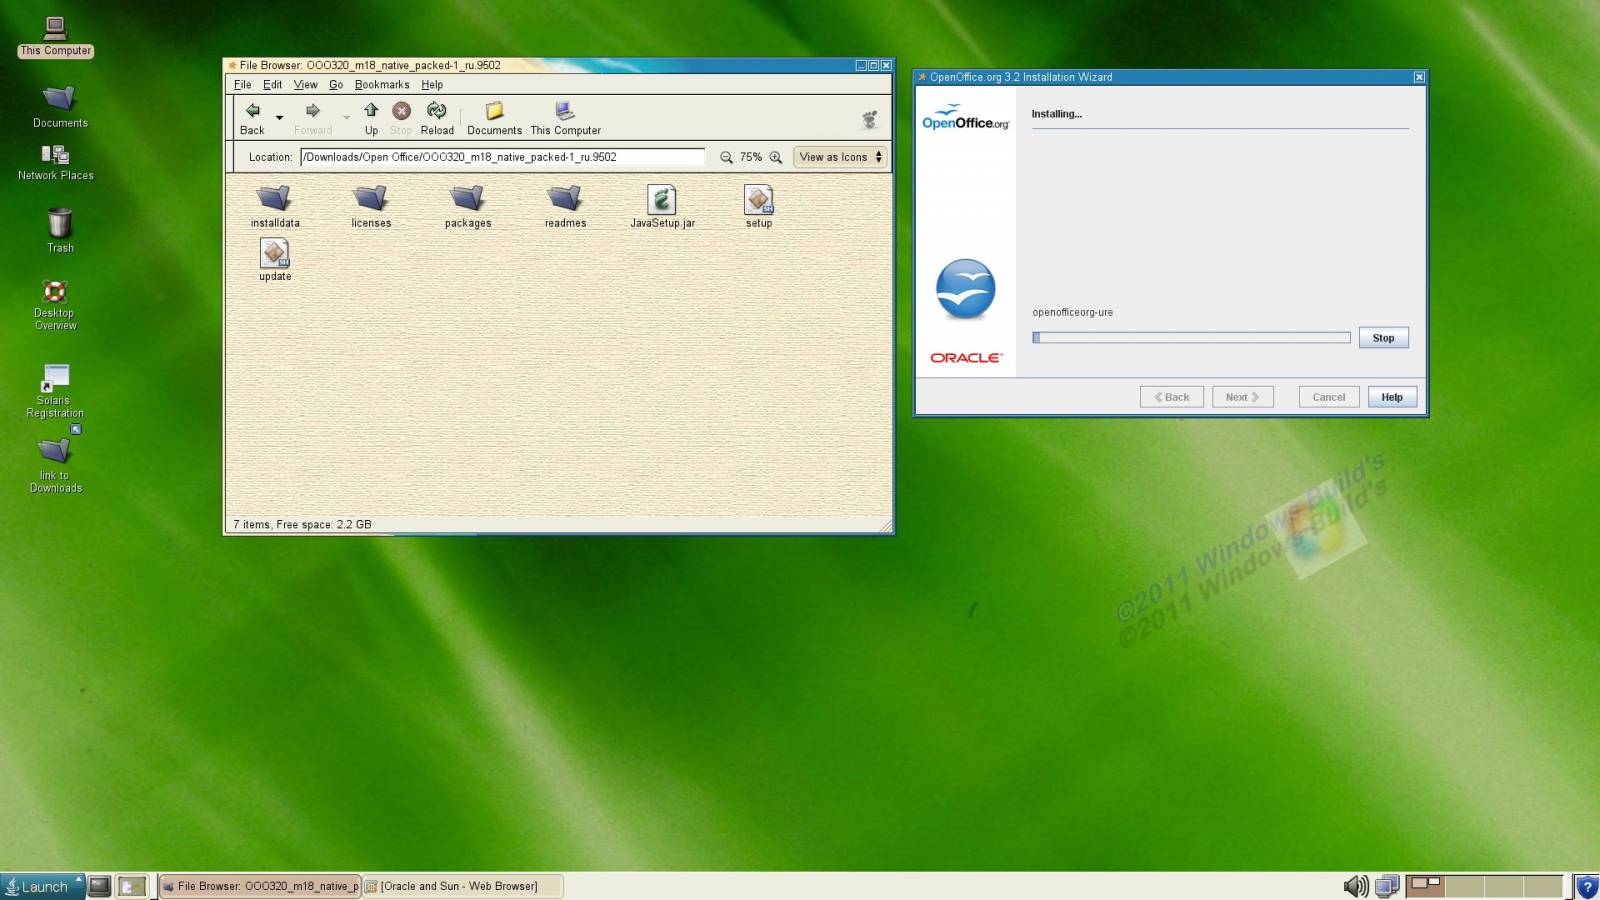Open the volume control in the tray
The image size is (1600, 900).
point(1356,886)
